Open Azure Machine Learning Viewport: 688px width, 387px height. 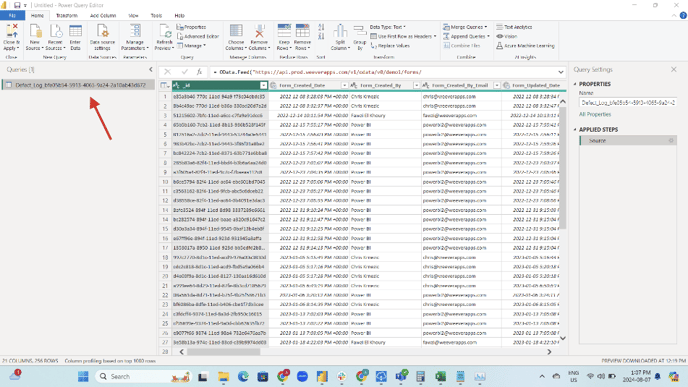pyautogui.click(x=525, y=46)
